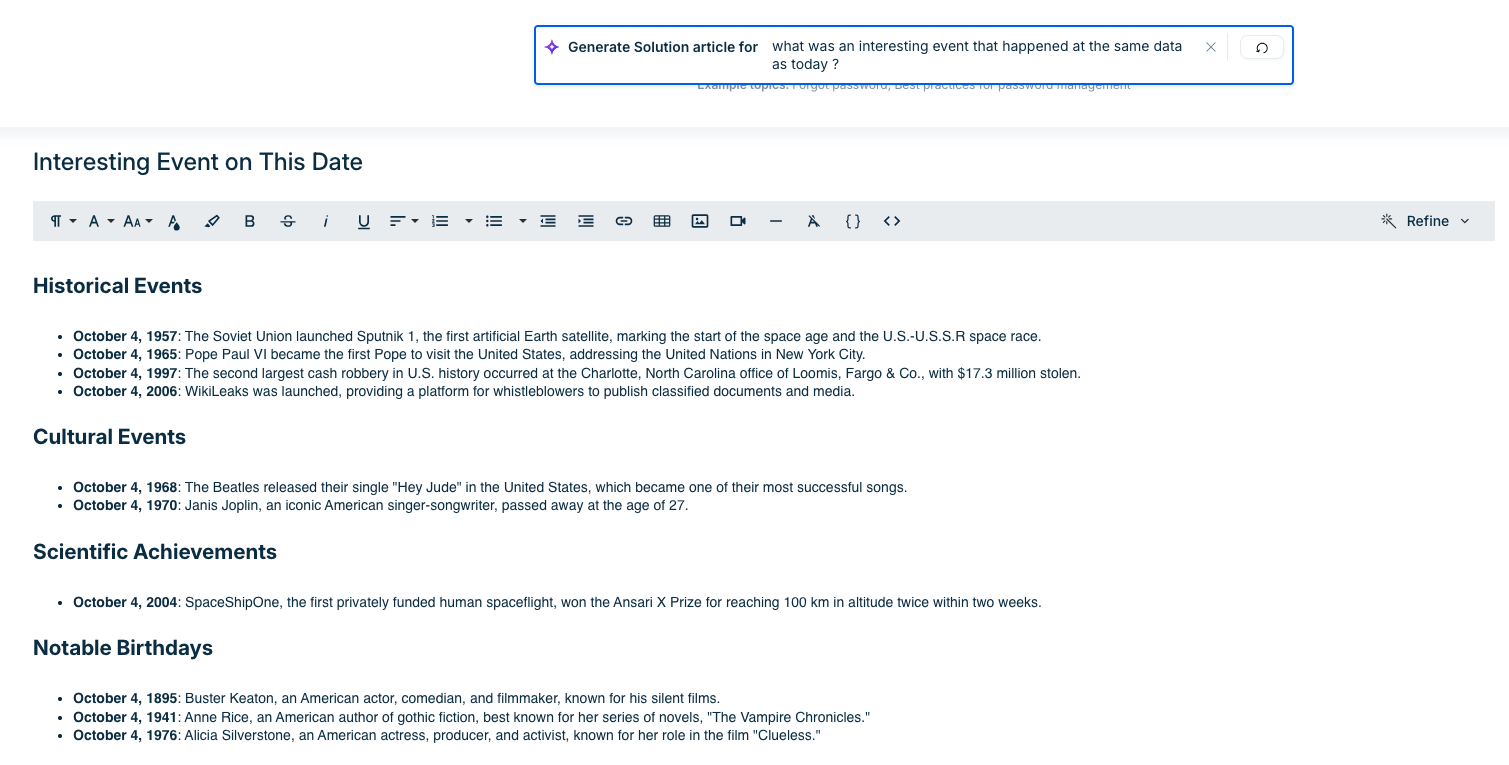Open source code view with angle brackets
The width and height of the screenshot is (1509, 765).
tap(892, 221)
